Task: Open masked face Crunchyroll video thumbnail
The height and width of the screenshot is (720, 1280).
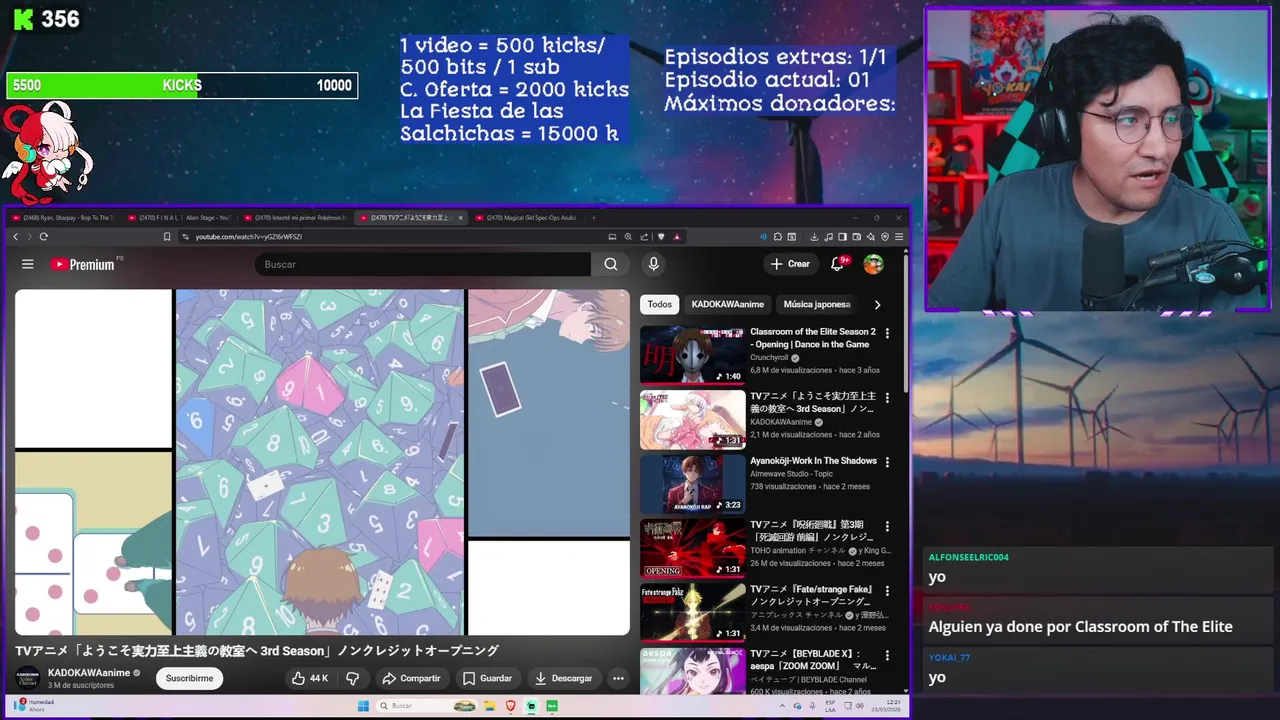Action: [x=692, y=354]
